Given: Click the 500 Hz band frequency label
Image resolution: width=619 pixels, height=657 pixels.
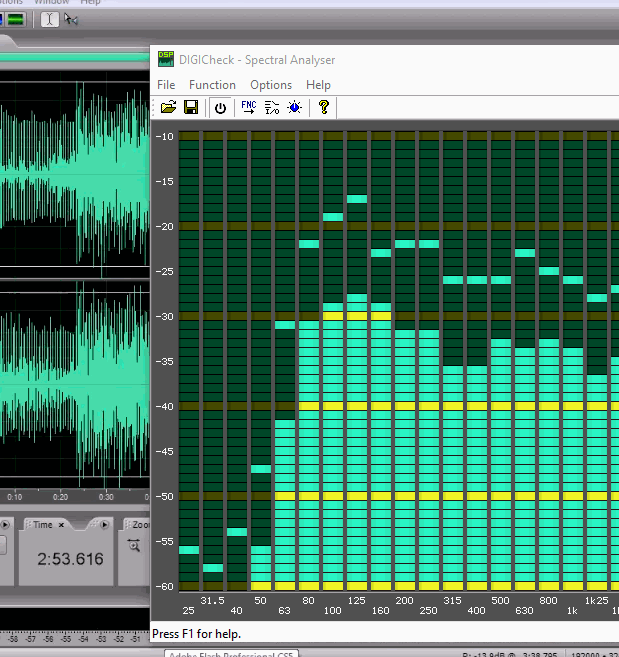Looking at the screenshot, I should 500,600.
